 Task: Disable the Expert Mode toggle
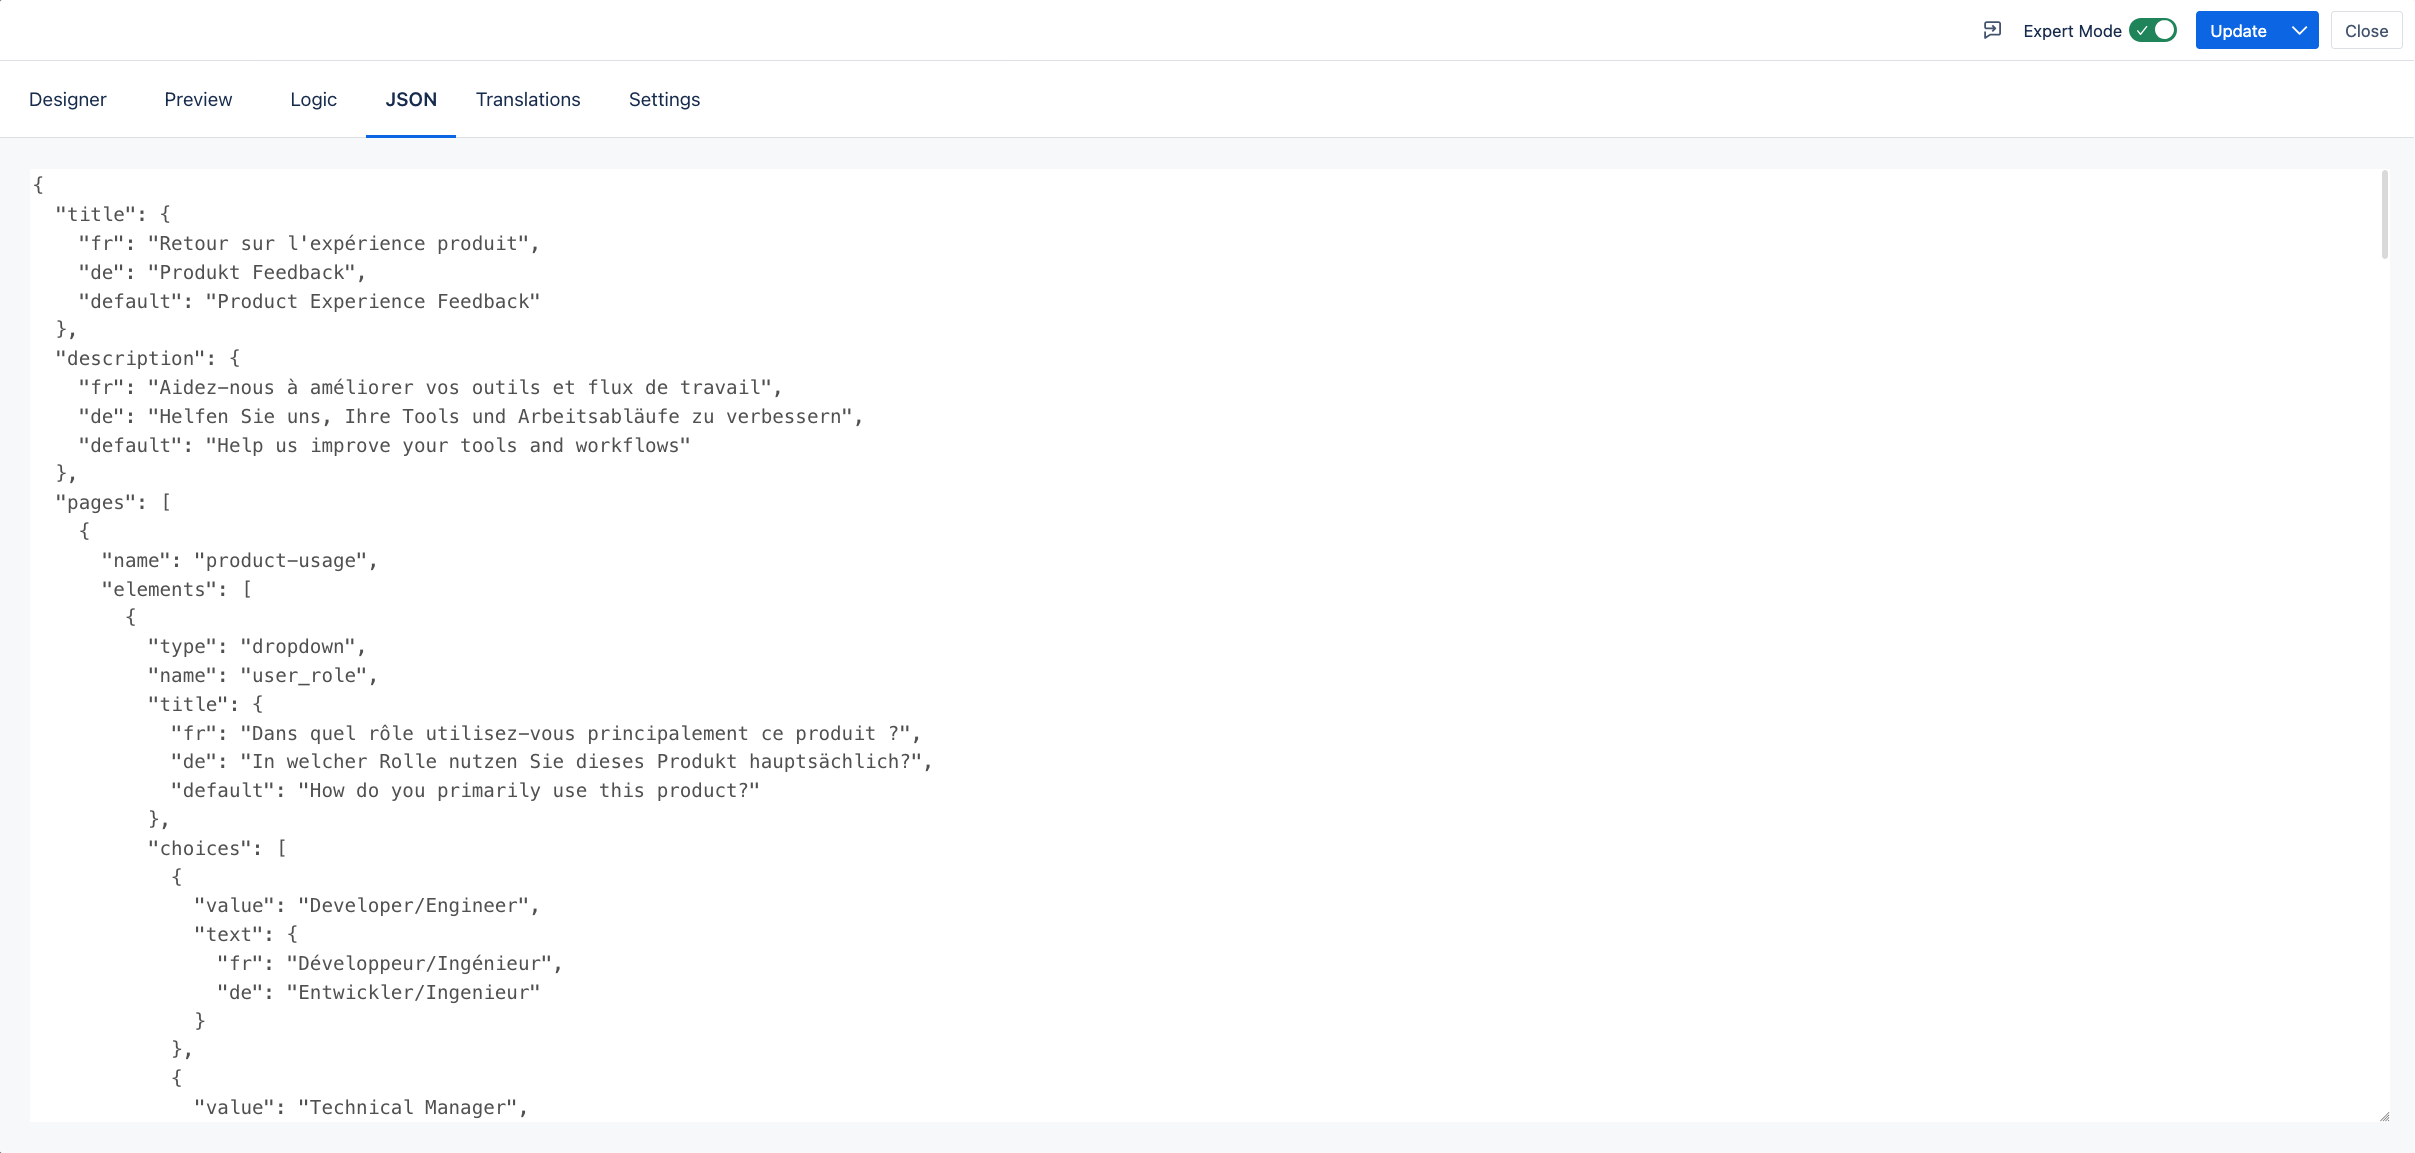point(2152,30)
